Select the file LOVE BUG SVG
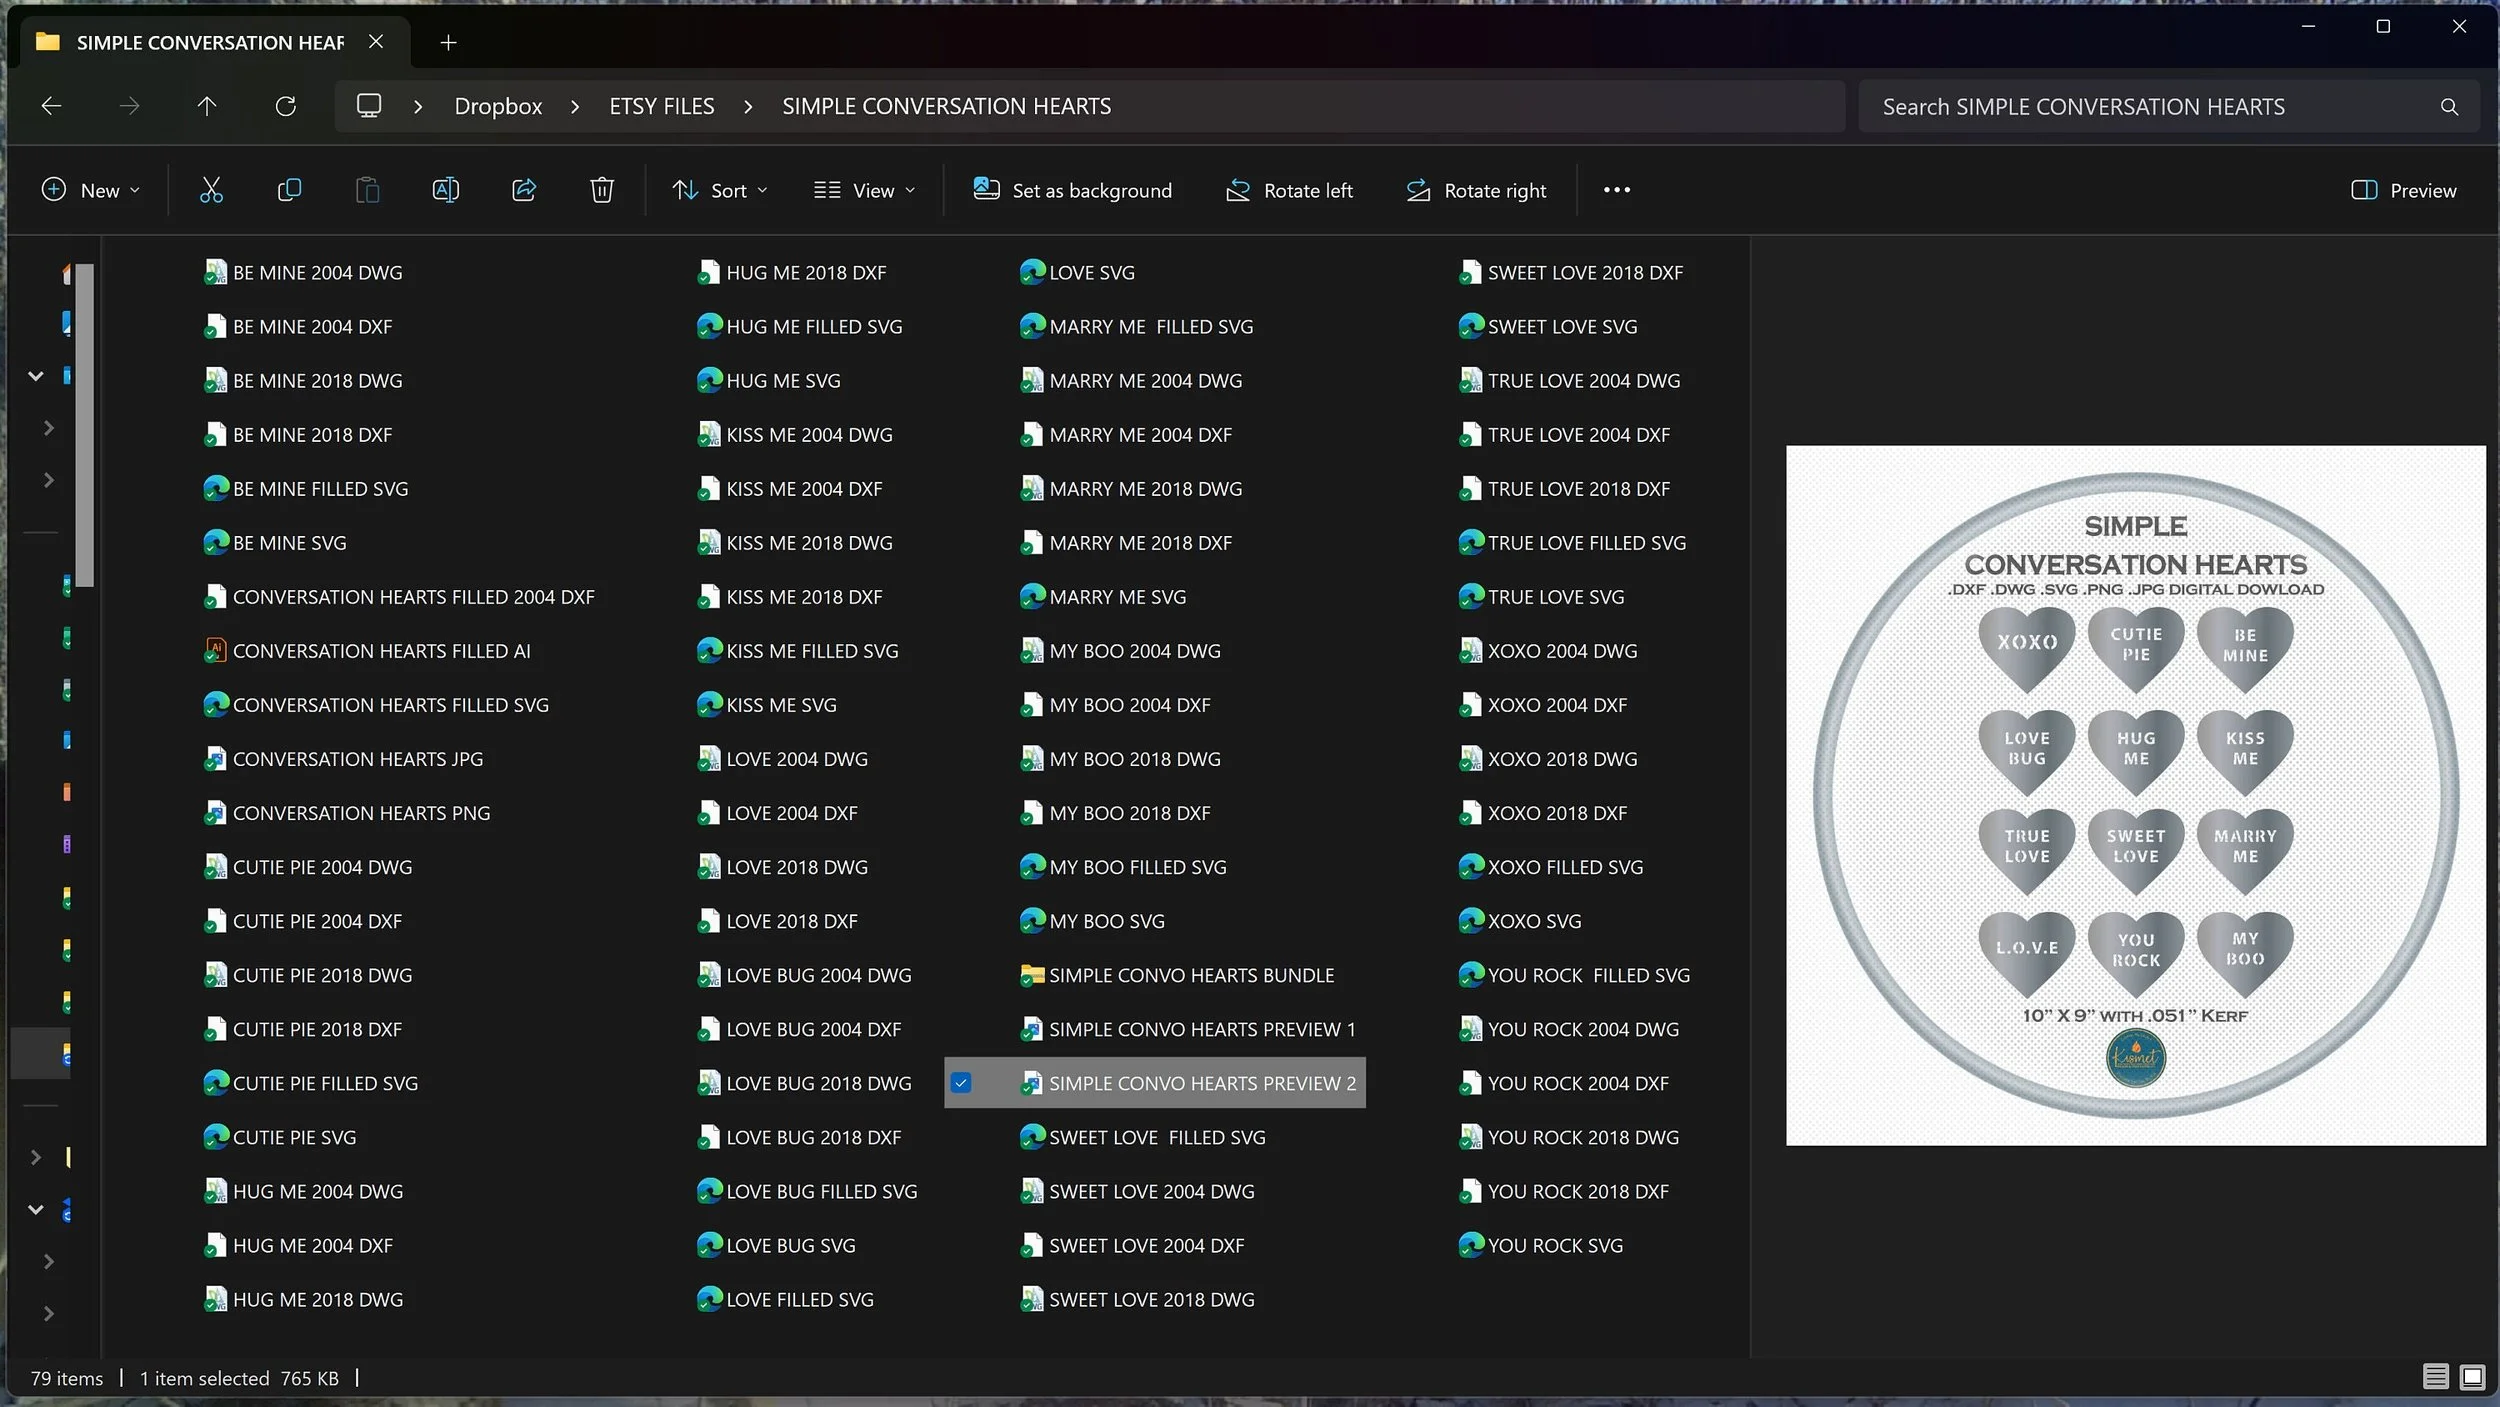Image resolution: width=2500 pixels, height=1407 pixels. [x=777, y=1245]
